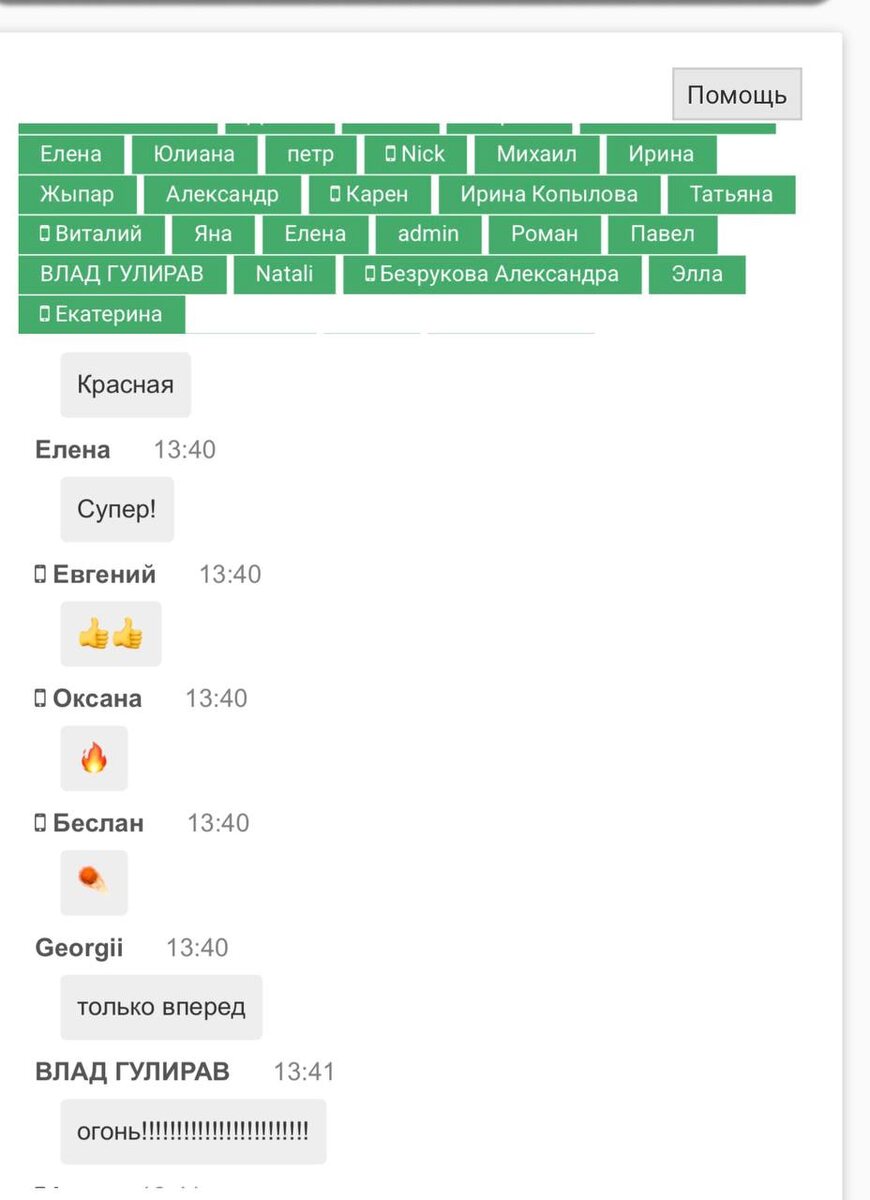Click Georgii's name in the chat
The width and height of the screenshot is (870, 1200).
pos(79,948)
